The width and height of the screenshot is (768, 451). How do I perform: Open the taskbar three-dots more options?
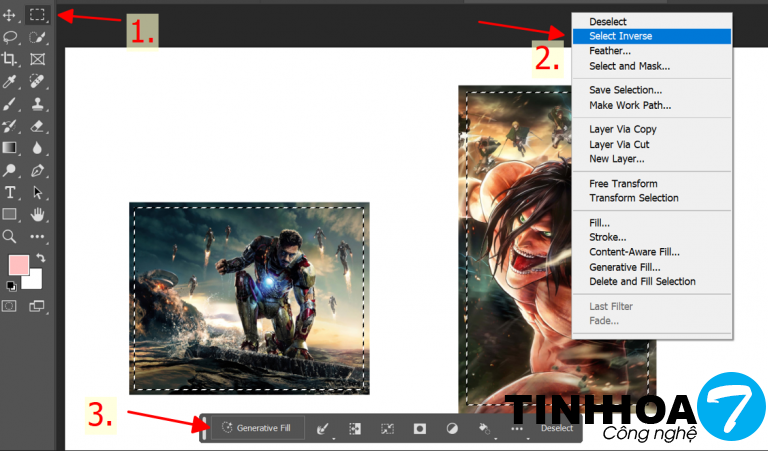click(517, 428)
